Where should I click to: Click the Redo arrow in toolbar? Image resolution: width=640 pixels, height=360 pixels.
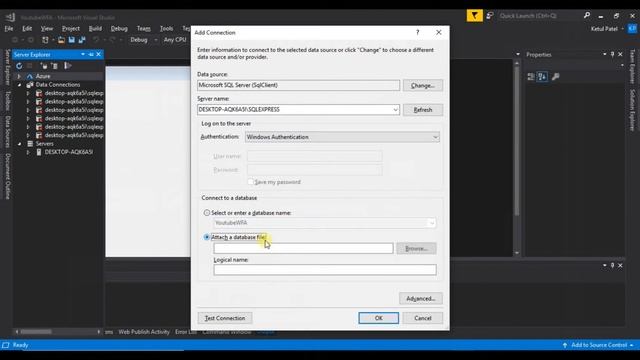[x=112, y=40]
